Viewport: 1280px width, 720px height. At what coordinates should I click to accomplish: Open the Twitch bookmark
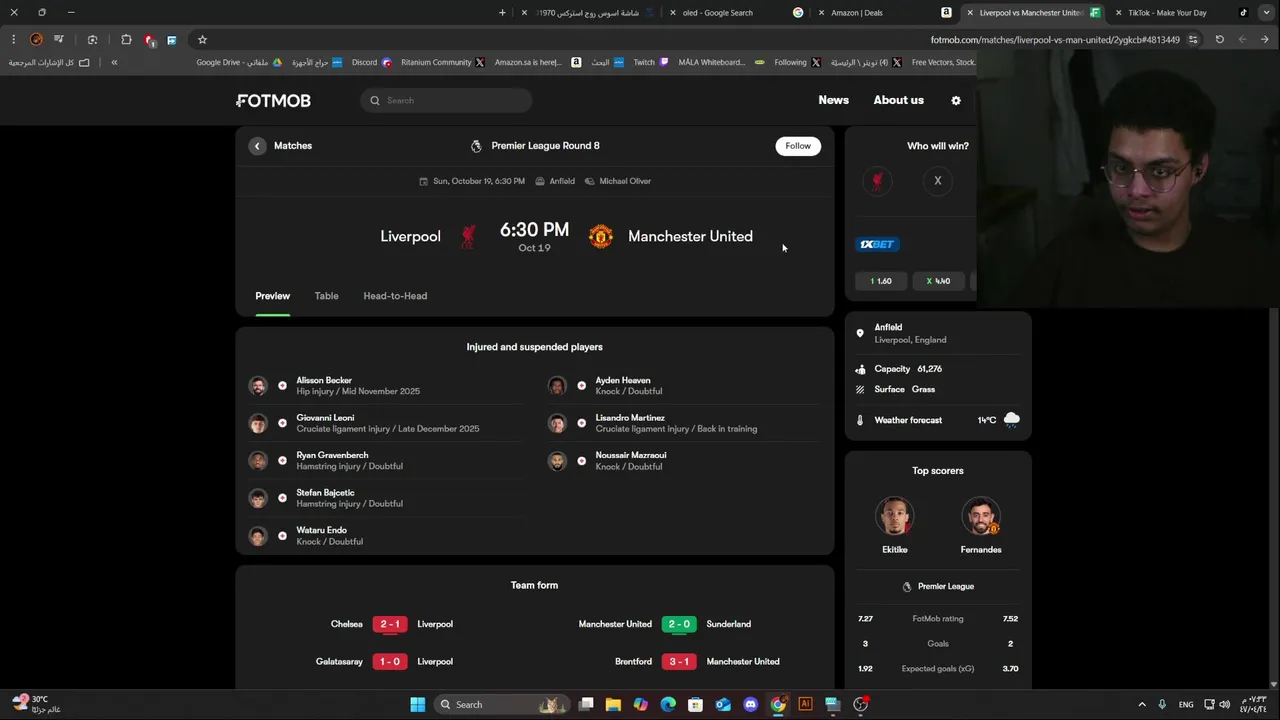651,62
